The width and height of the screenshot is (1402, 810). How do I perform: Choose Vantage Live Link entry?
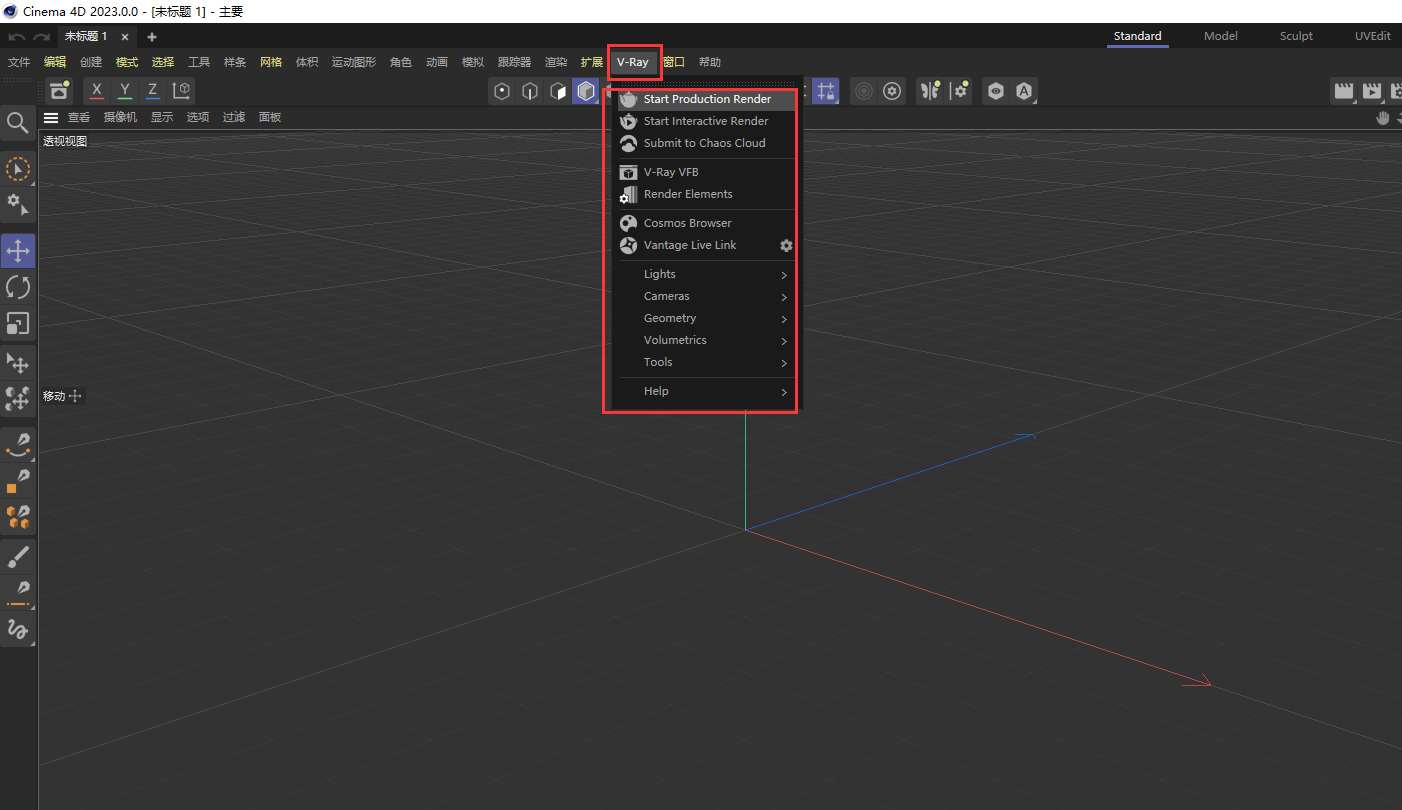coord(690,245)
